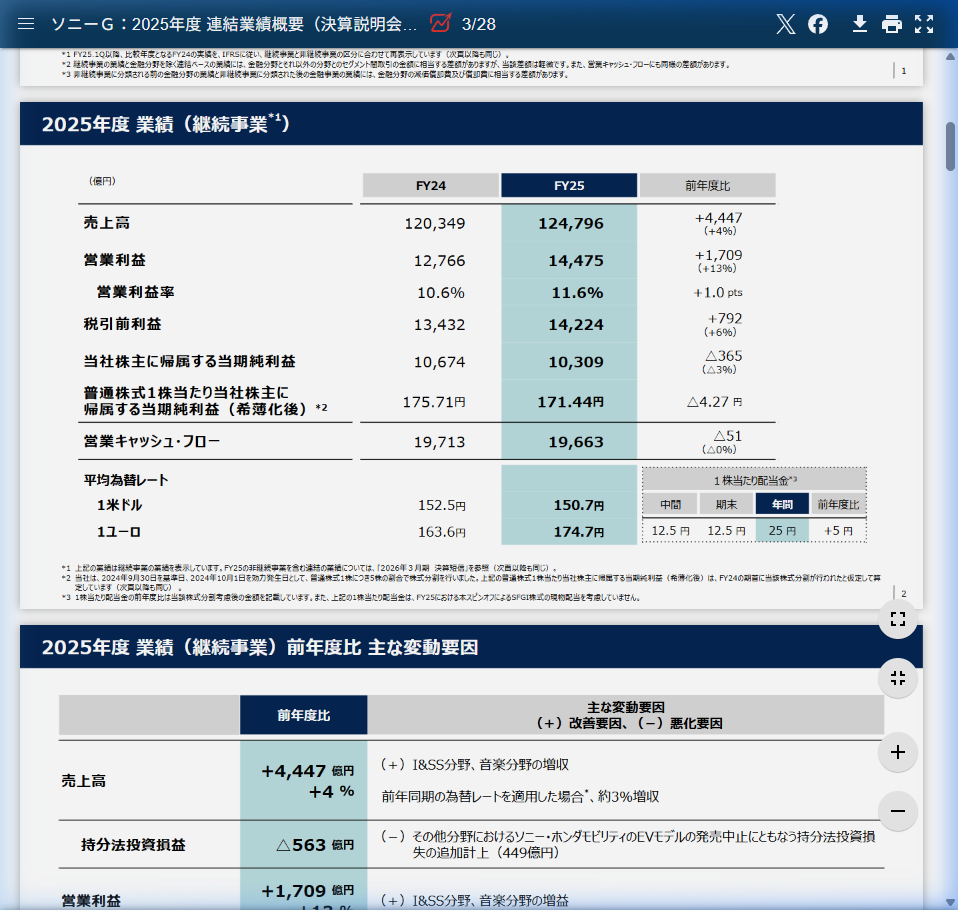Share the document on Facebook
This screenshot has width=958, height=910.
tap(818, 24)
